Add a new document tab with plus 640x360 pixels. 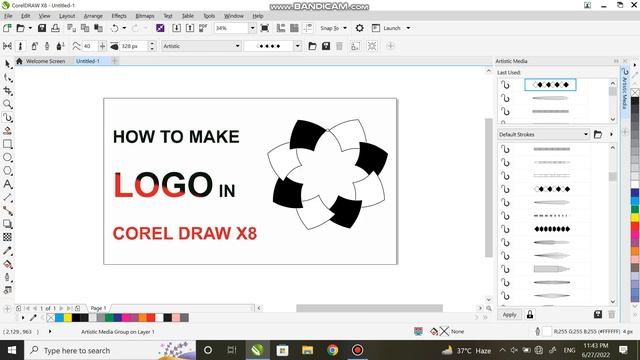click(x=115, y=61)
